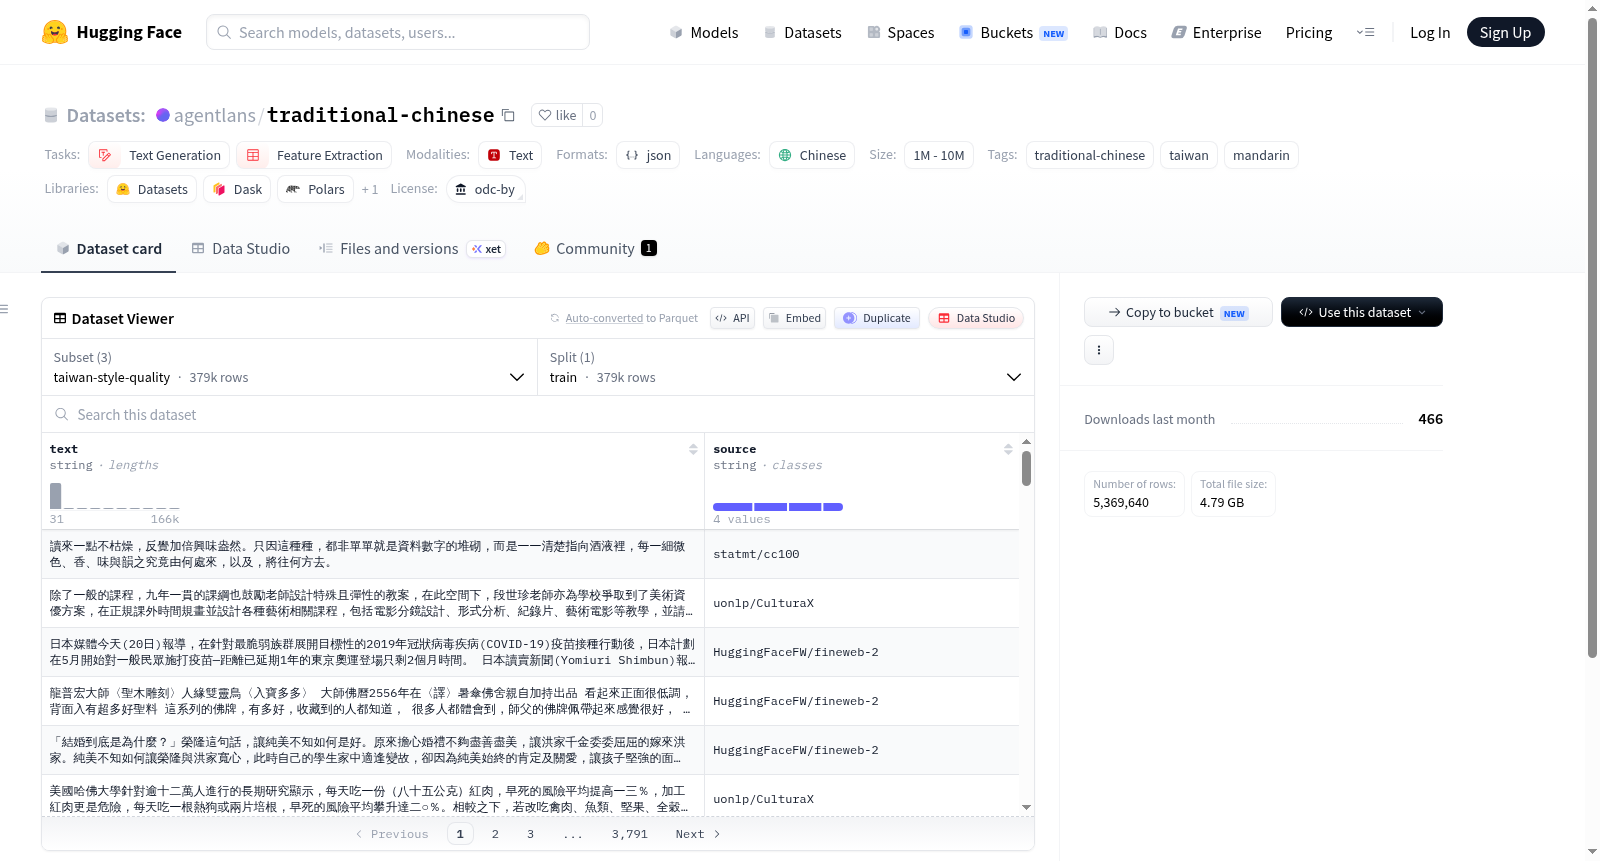Click the Duplicate button

click(x=876, y=318)
